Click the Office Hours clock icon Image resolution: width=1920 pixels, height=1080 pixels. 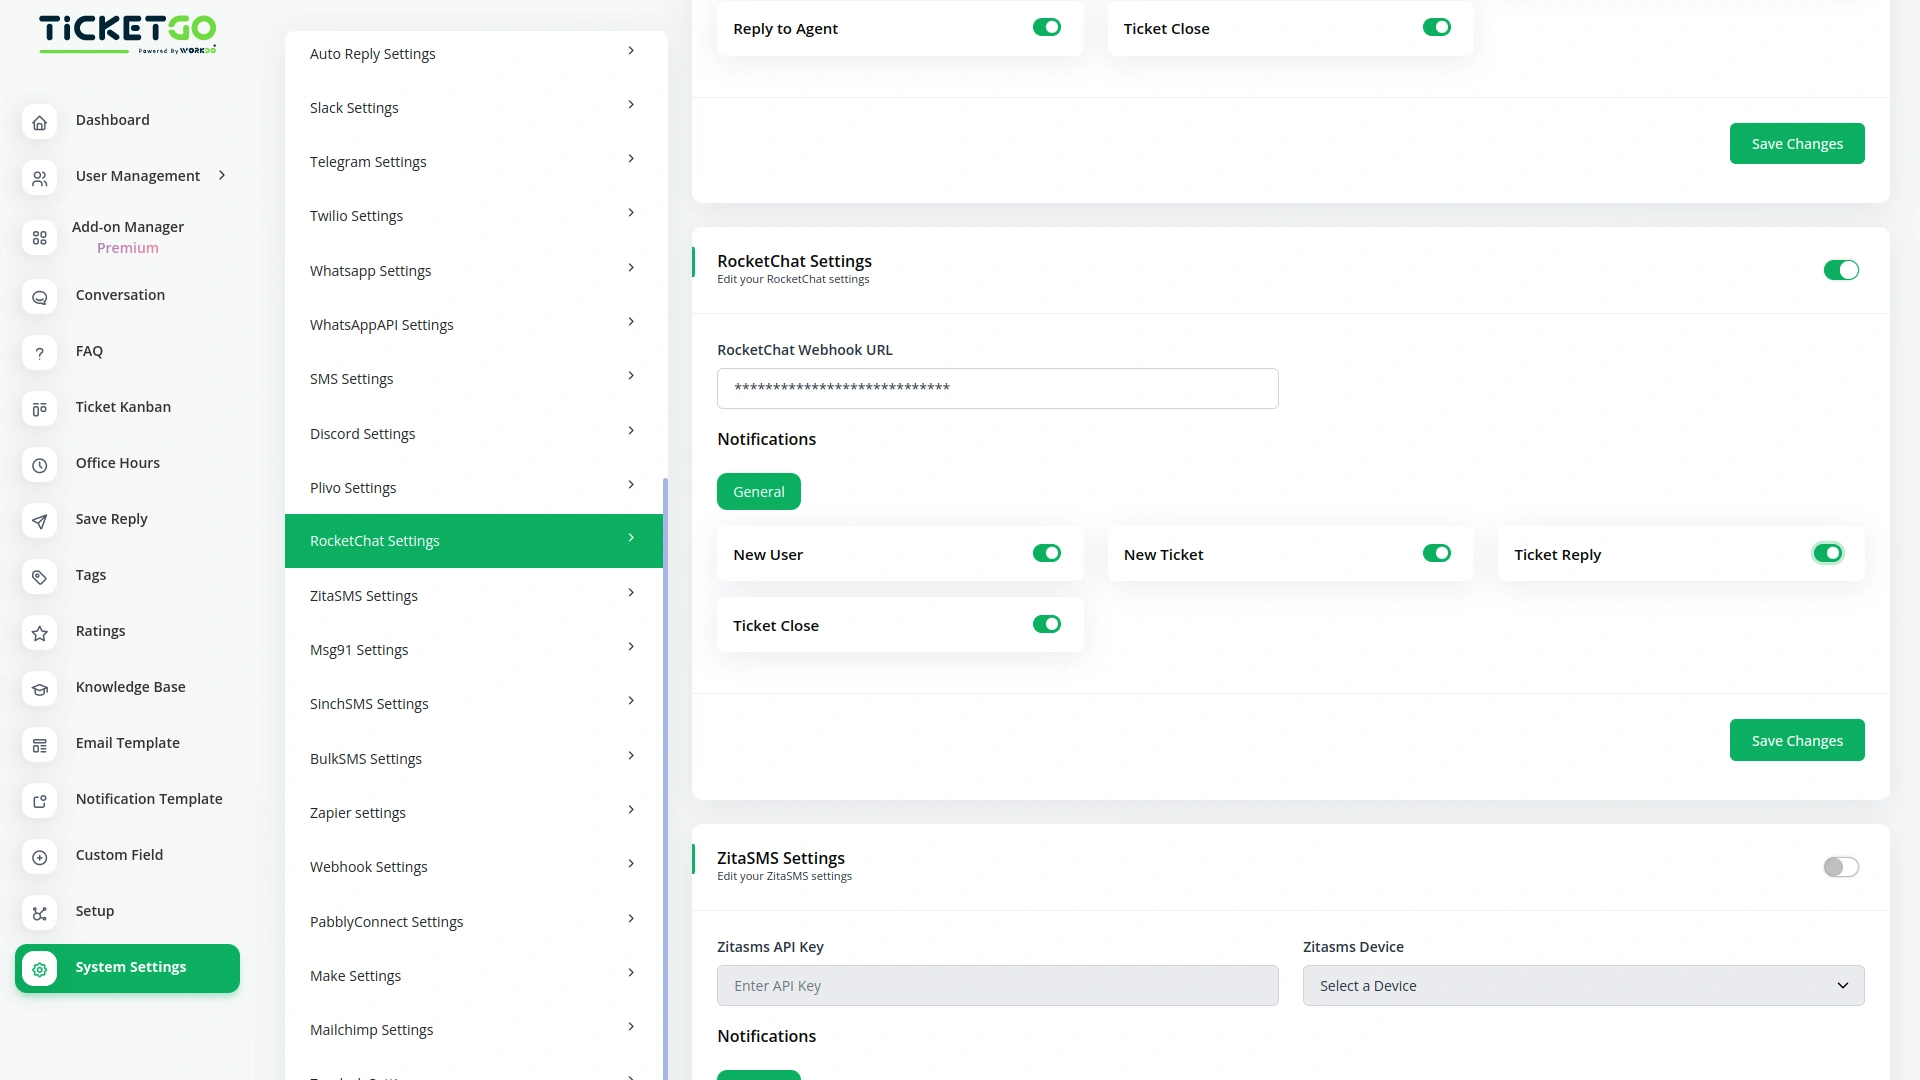39,465
